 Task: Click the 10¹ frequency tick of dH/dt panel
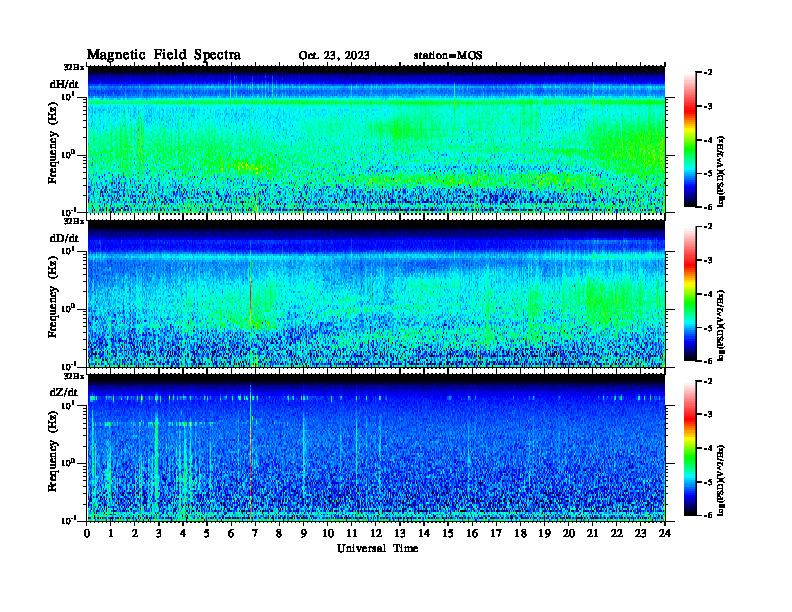point(68,96)
